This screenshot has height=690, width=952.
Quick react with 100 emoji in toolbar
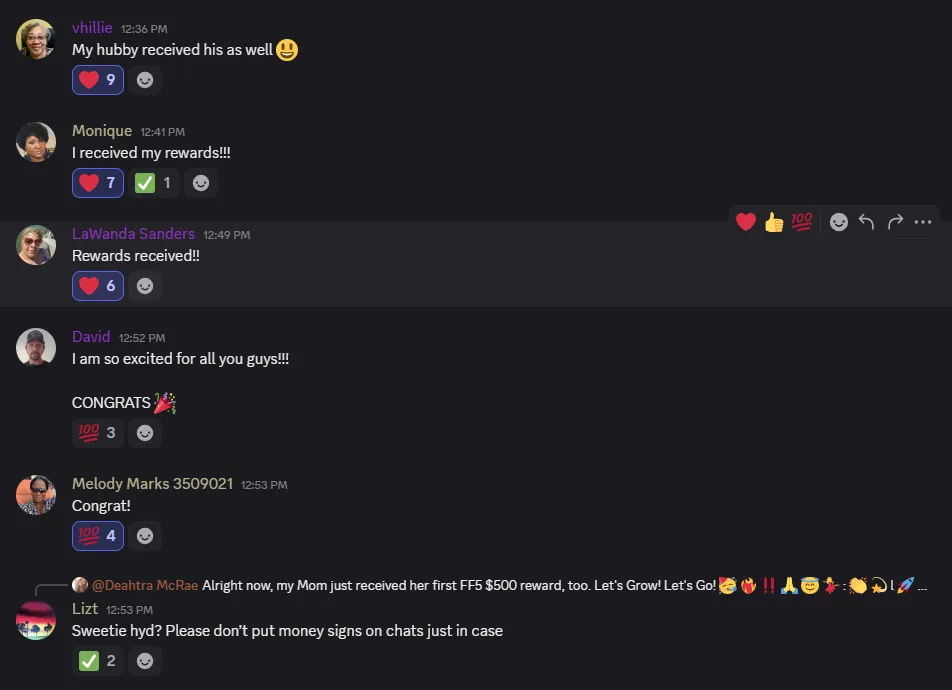802,222
